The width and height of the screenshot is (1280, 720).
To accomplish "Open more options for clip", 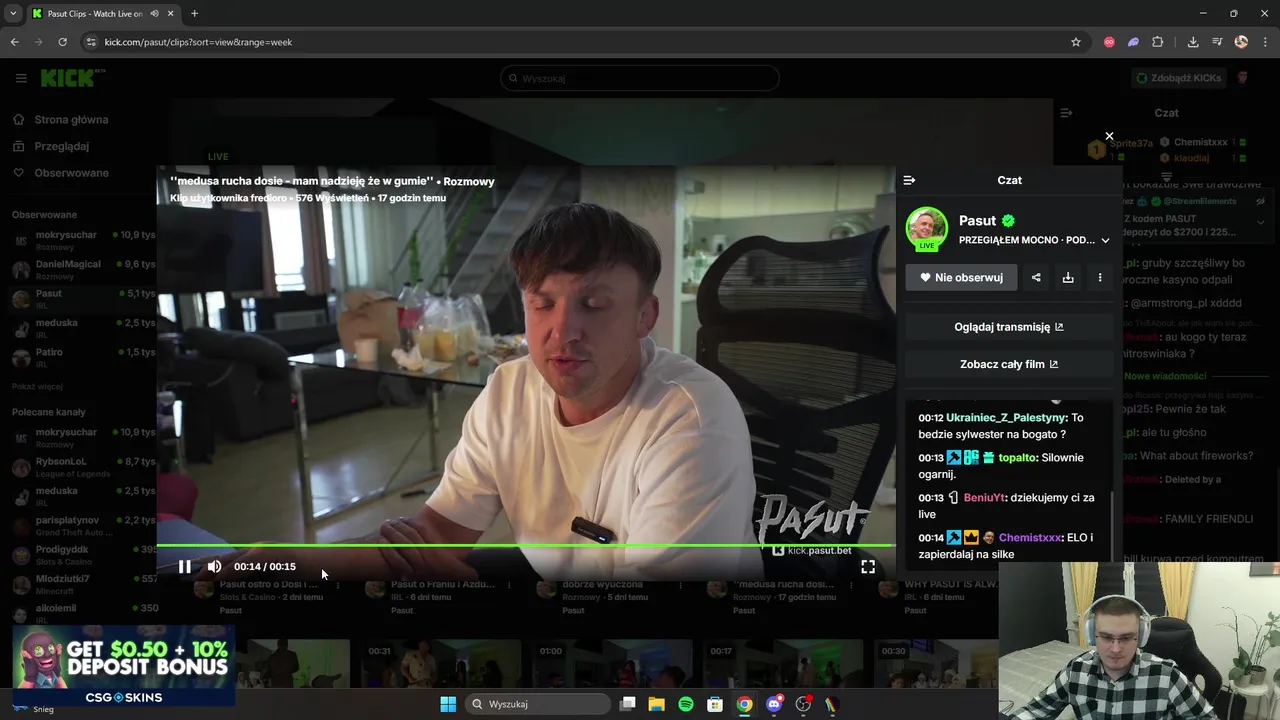I will pos(1100,277).
